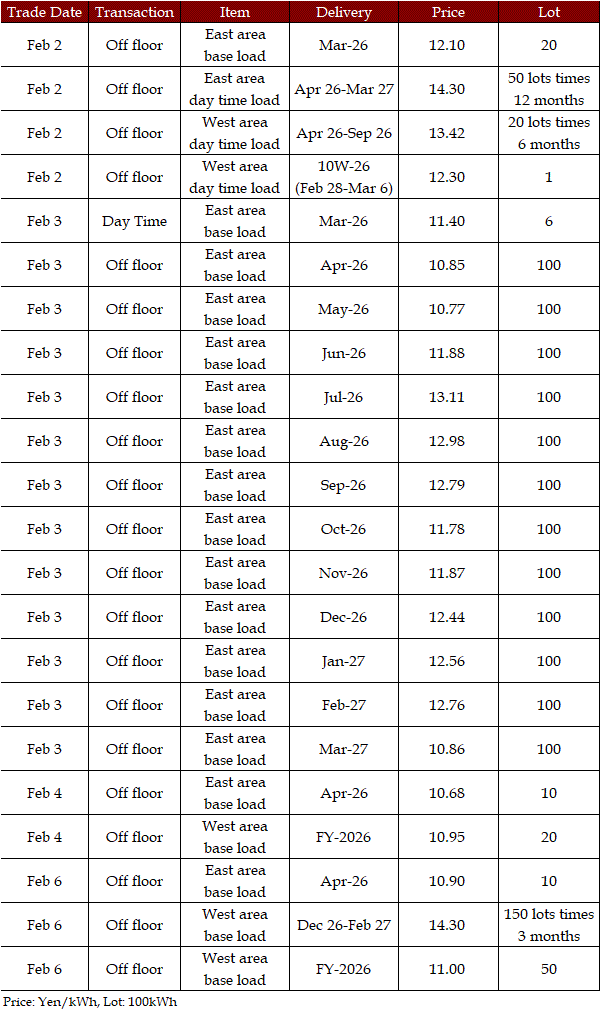Click the Price column header
This screenshot has height=1011, width=600.
tap(447, 12)
